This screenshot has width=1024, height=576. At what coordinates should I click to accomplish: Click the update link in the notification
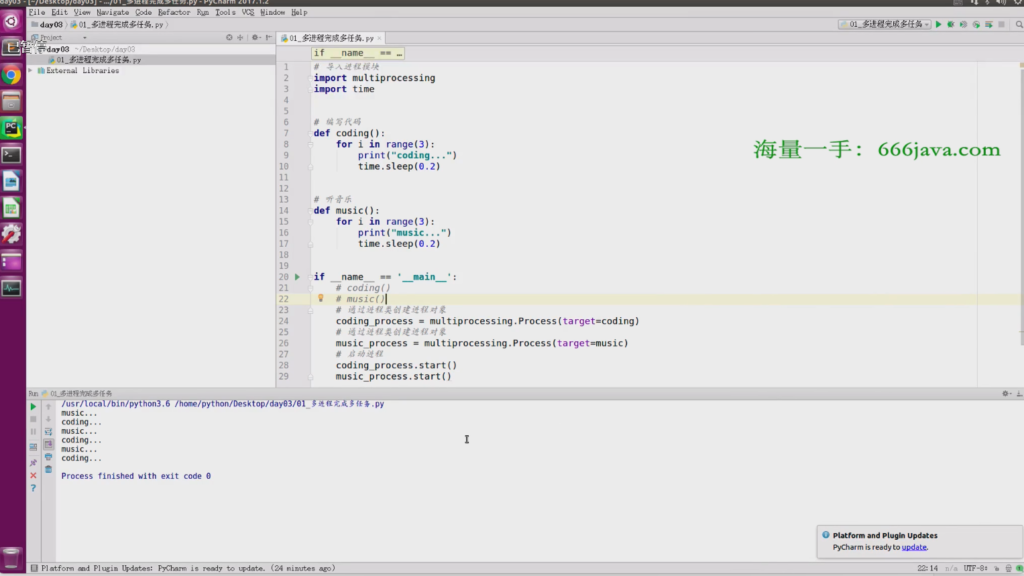914,547
